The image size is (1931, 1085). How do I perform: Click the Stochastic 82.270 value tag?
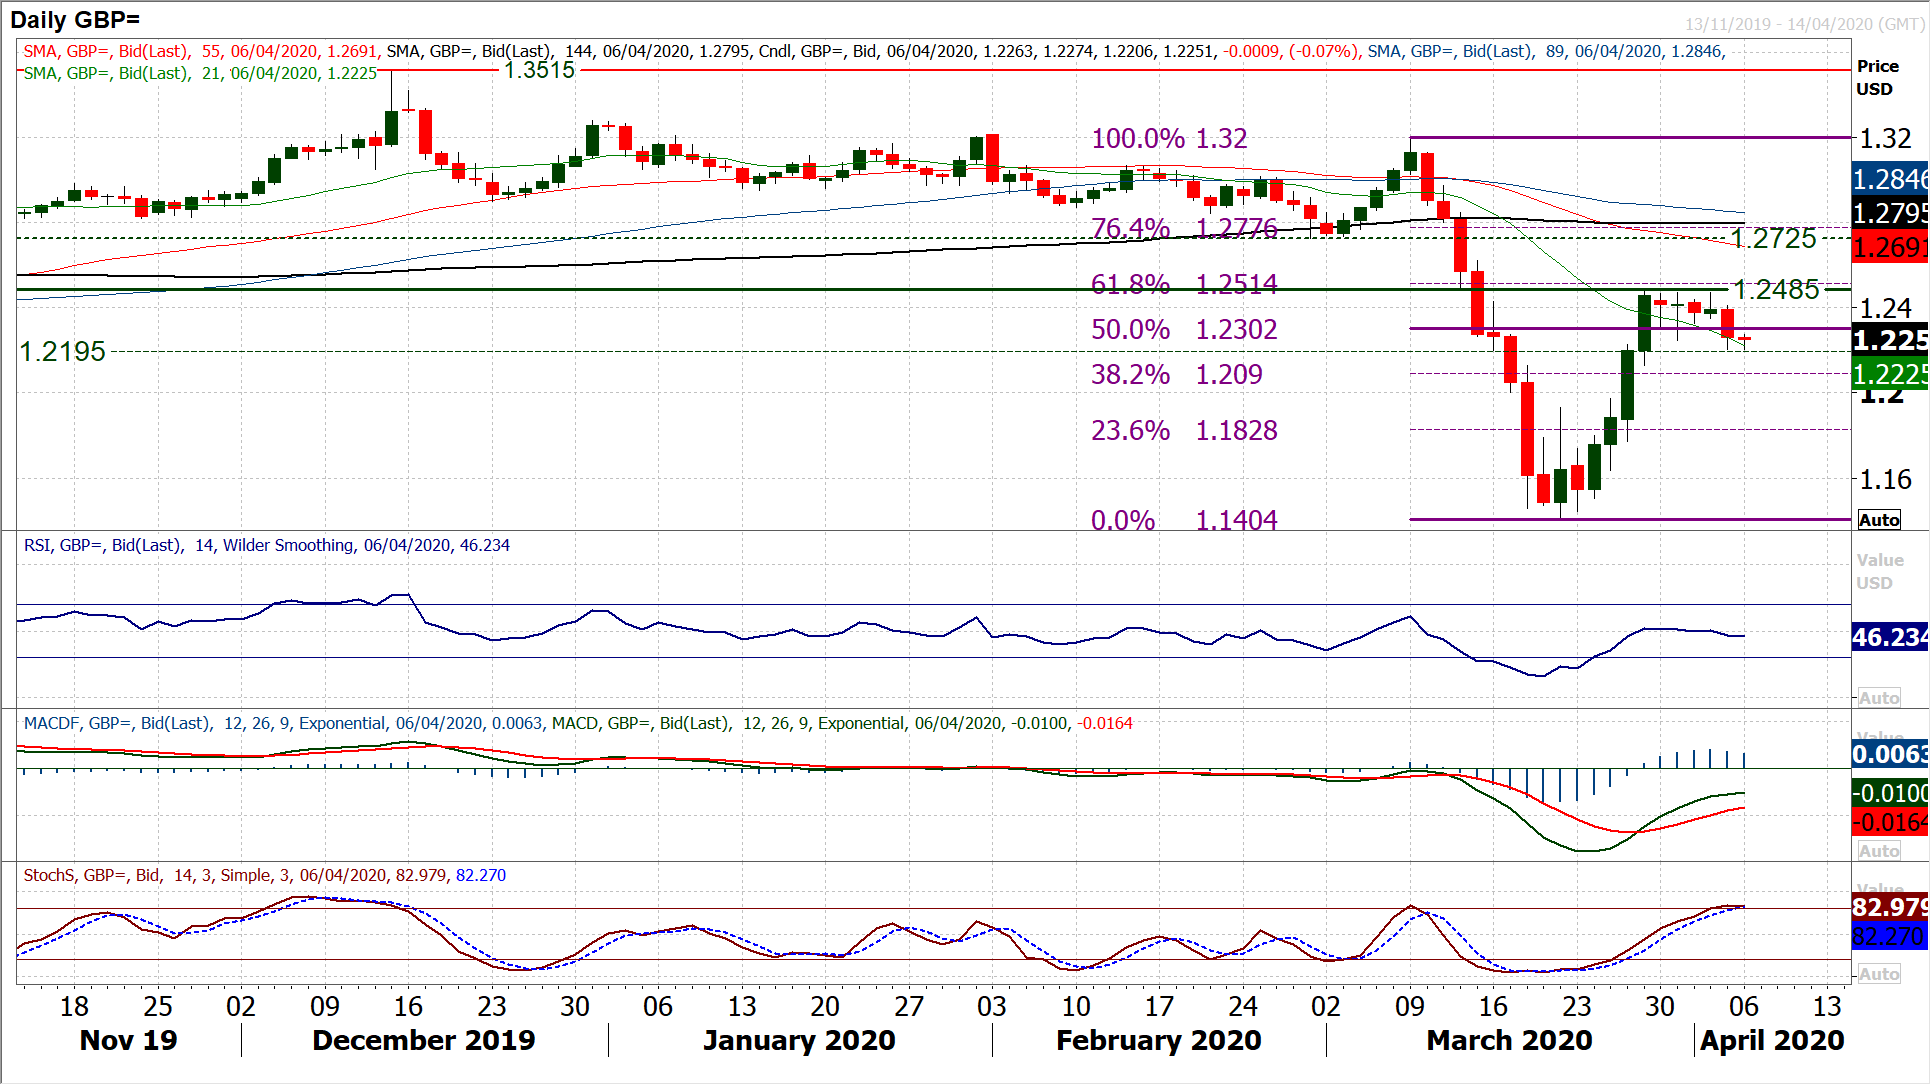[x=1889, y=937]
